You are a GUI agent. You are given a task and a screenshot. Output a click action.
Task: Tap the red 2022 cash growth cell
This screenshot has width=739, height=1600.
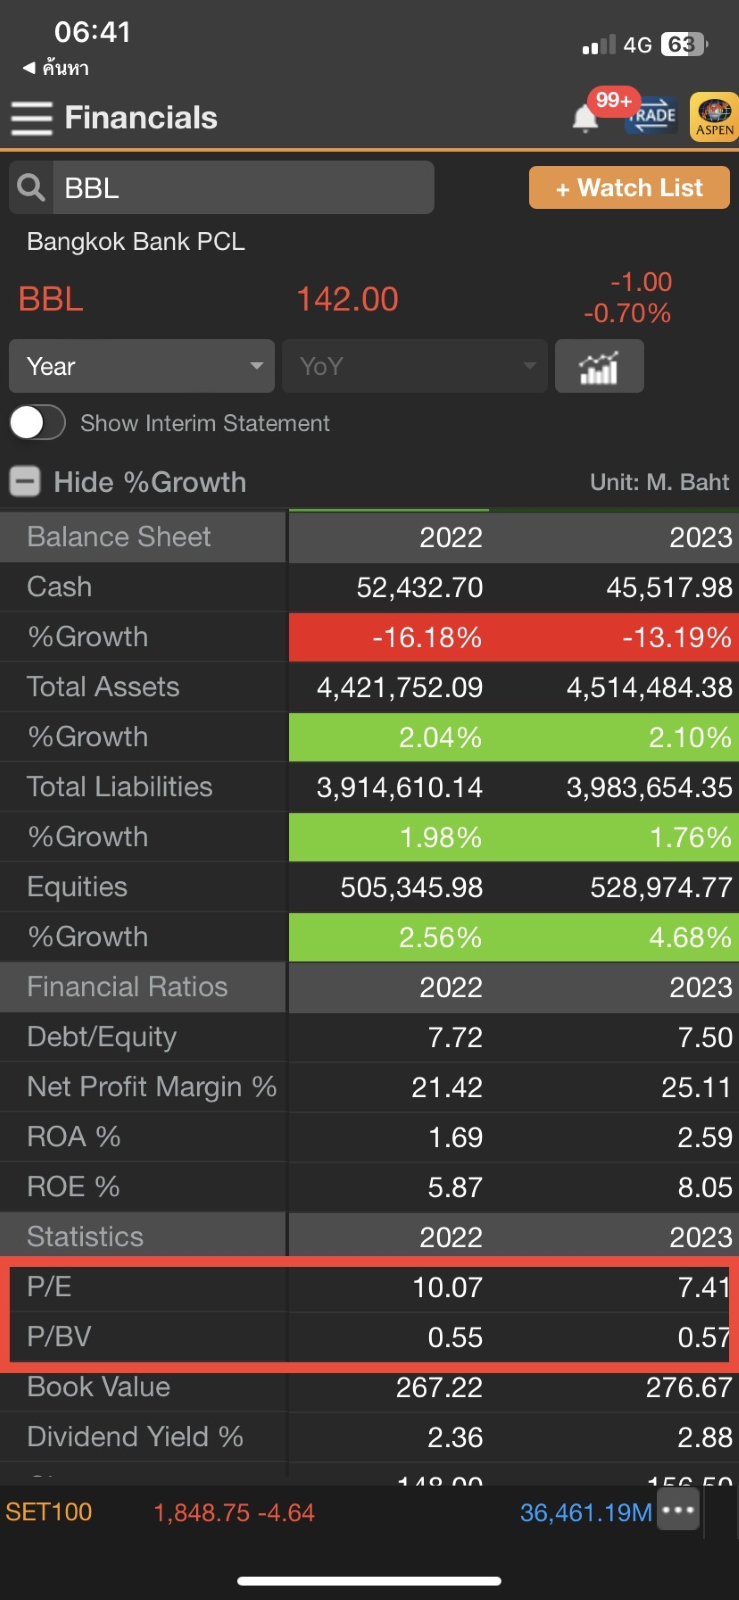pos(388,637)
